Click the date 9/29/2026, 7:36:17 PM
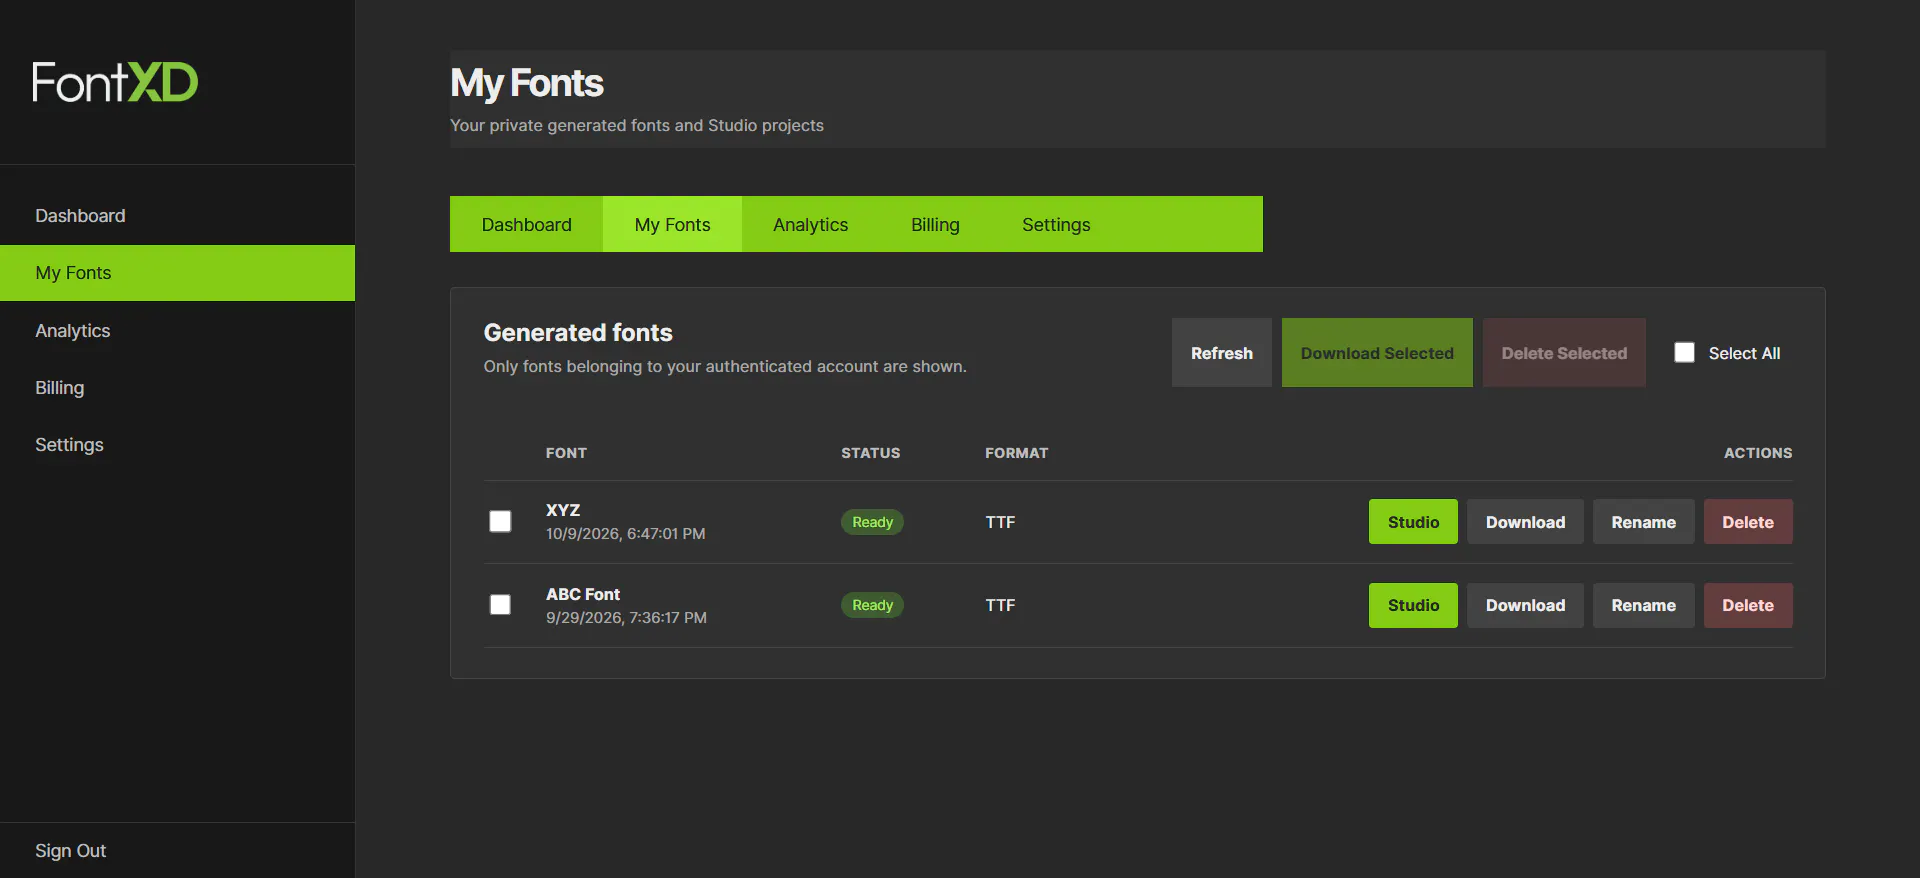 626,618
